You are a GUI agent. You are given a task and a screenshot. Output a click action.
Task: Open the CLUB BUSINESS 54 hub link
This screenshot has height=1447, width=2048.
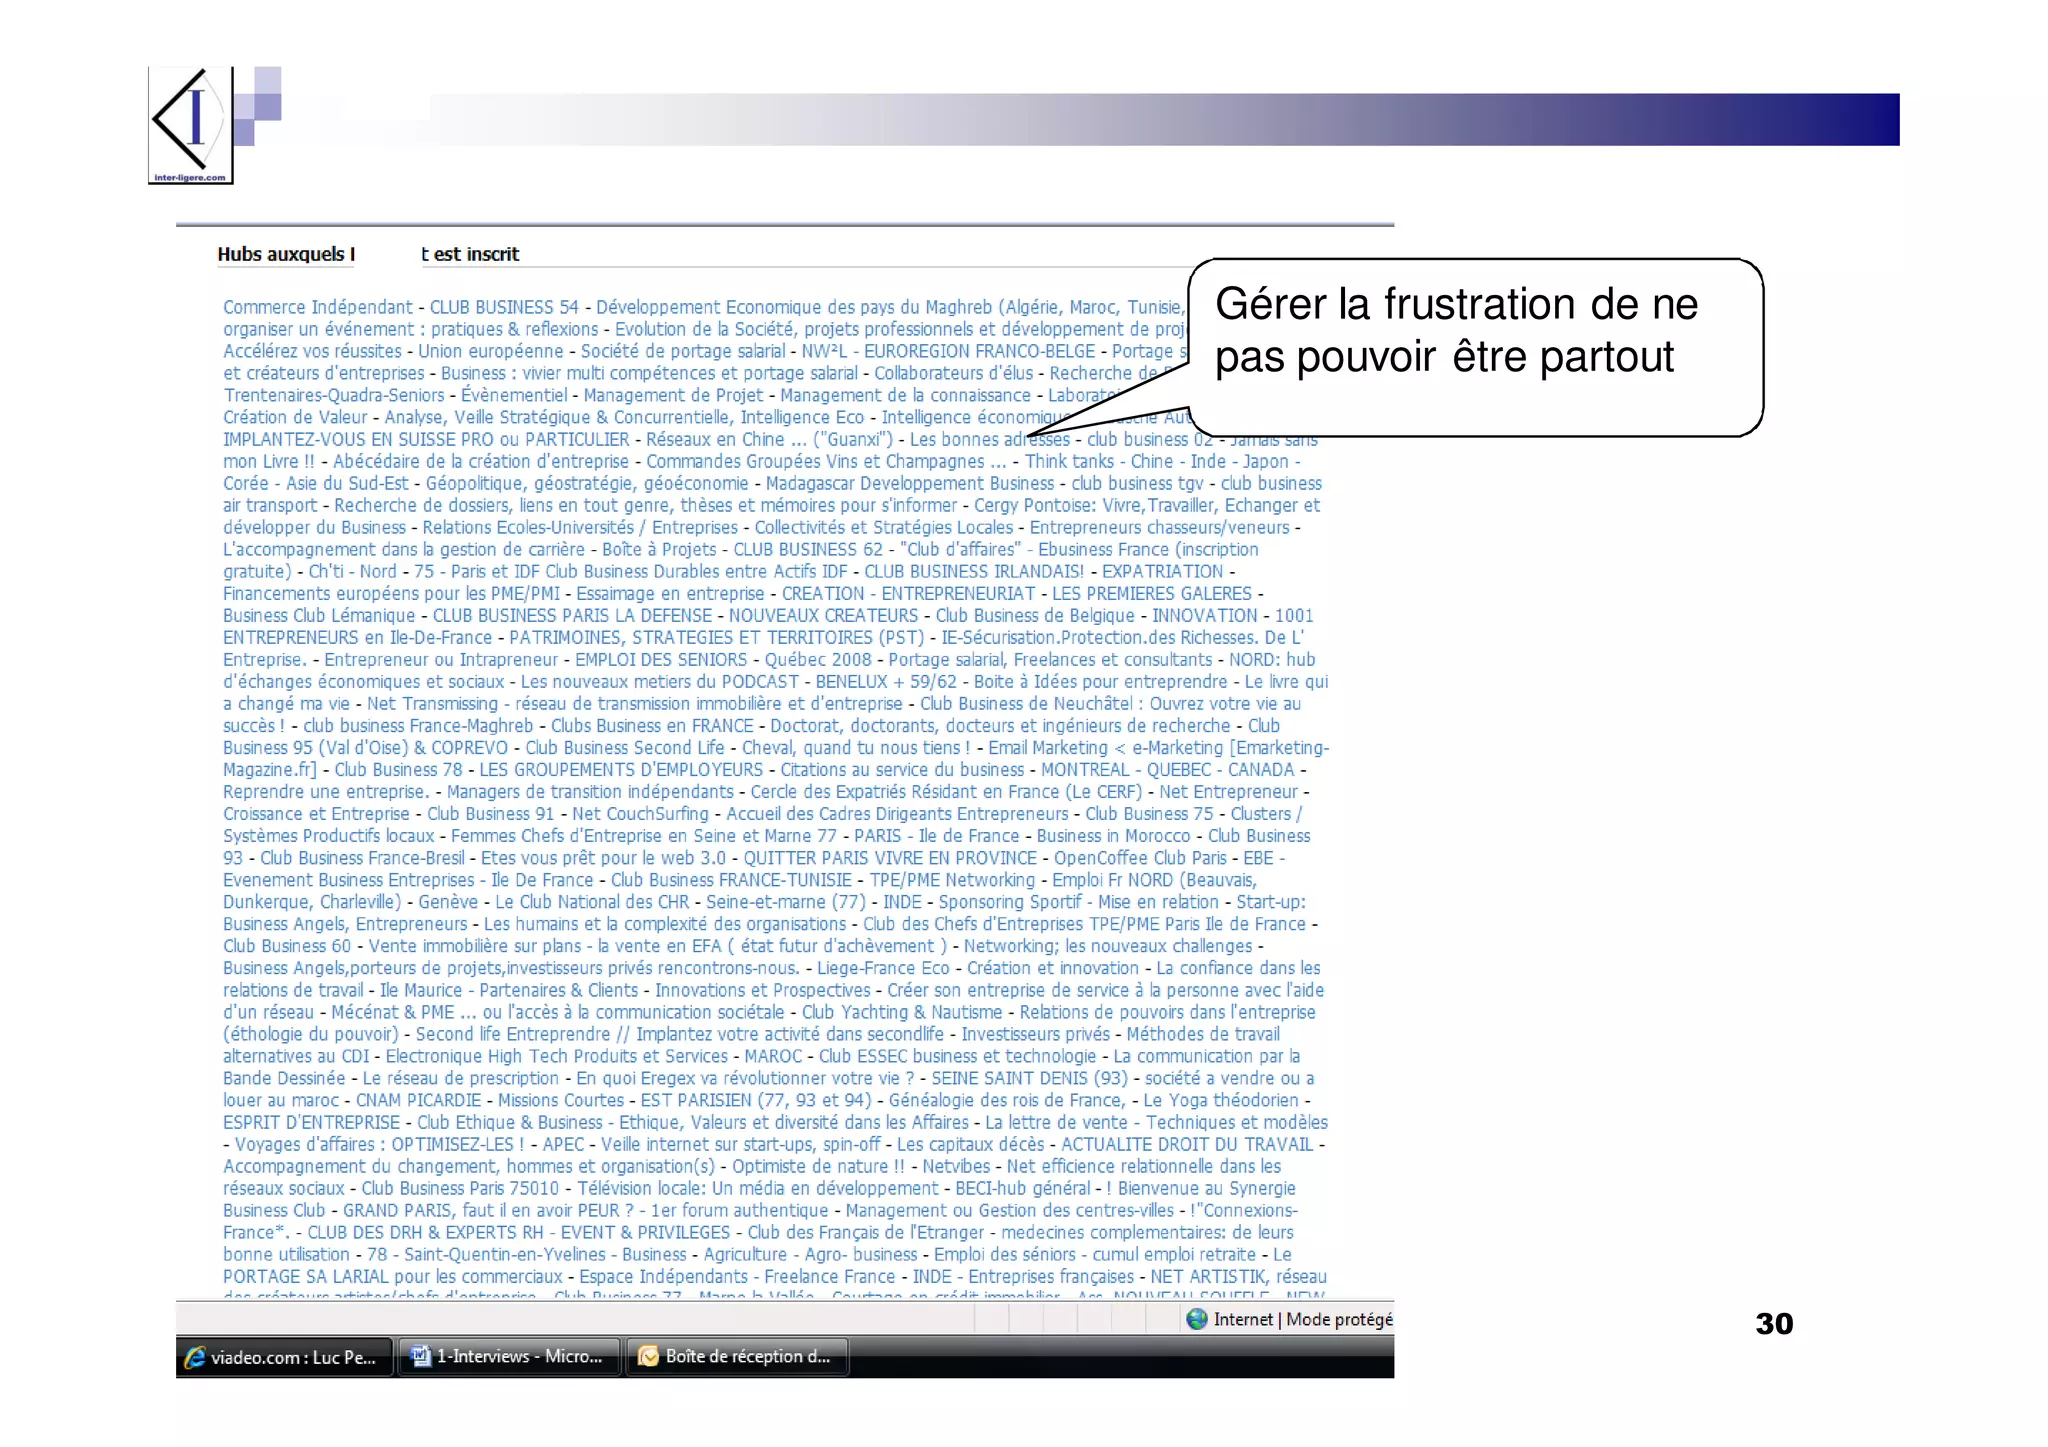pyautogui.click(x=504, y=307)
